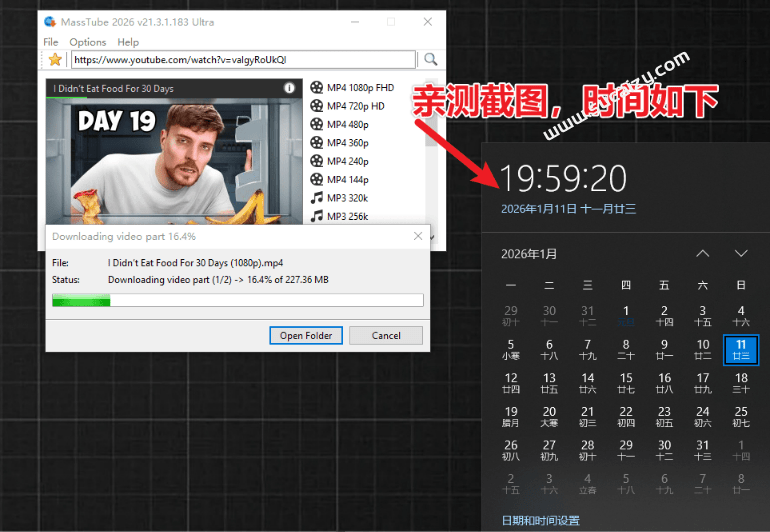Screen dimensions: 770x532
Task: Click the download progress bar
Action: (237, 300)
